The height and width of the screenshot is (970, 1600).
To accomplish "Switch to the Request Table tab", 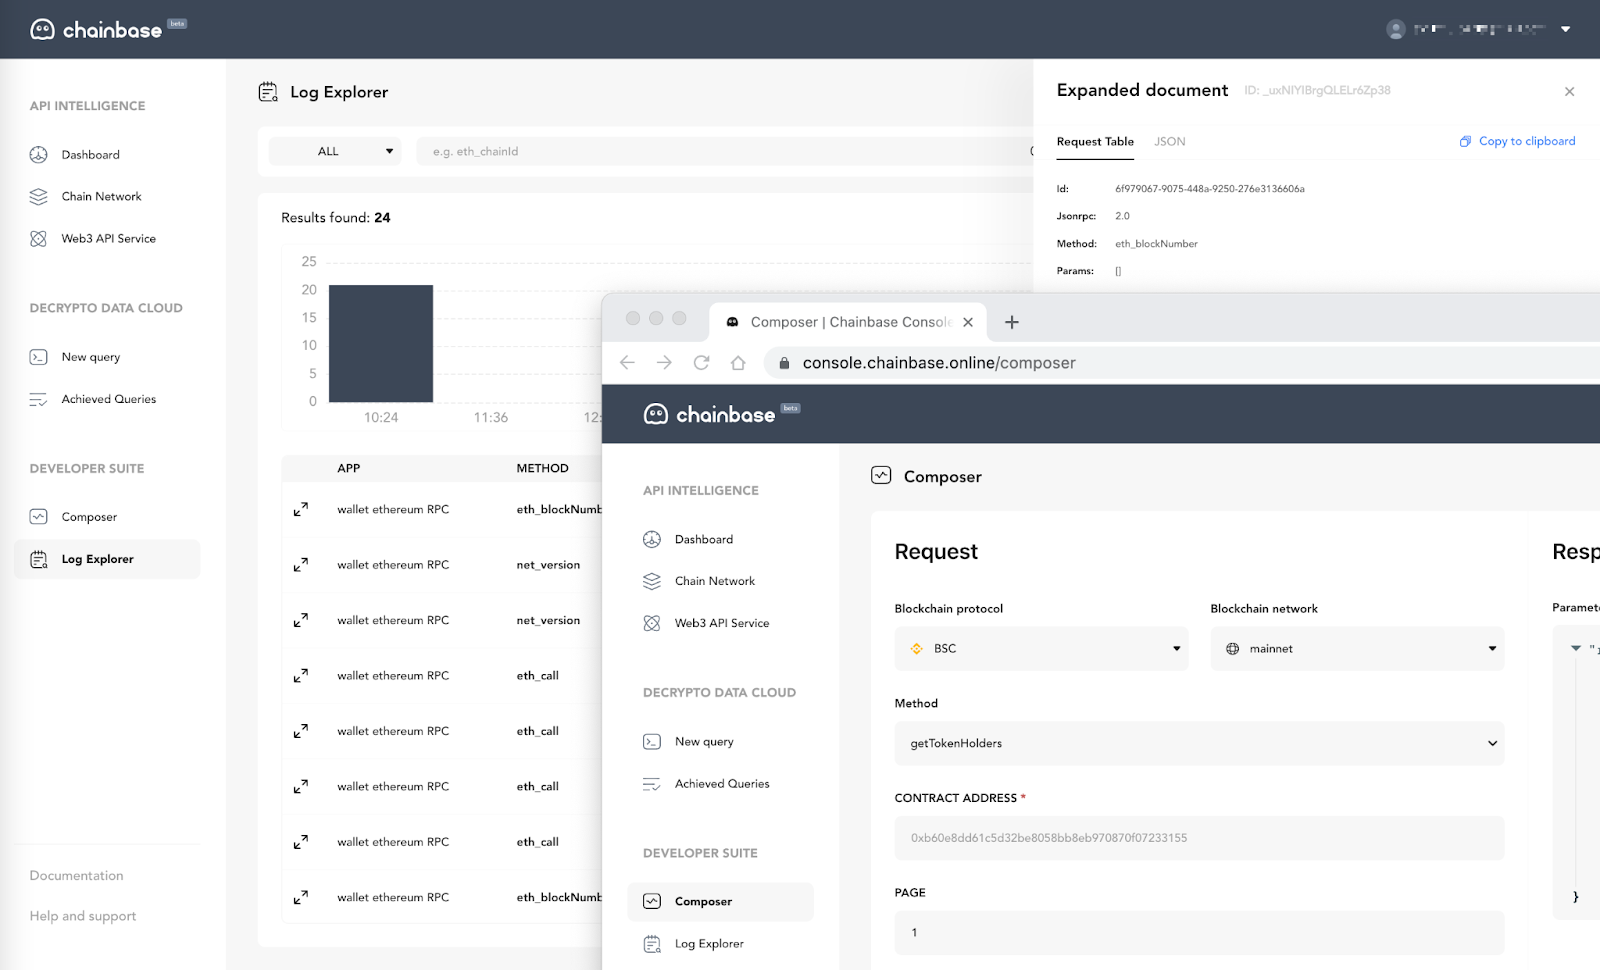I will click(x=1095, y=141).
